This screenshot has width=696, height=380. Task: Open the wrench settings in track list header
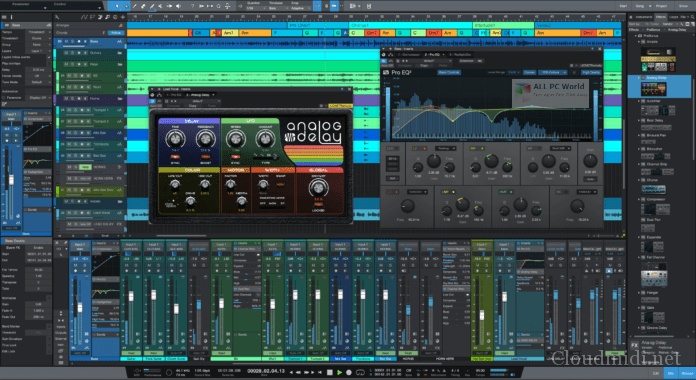click(x=57, y=17)
